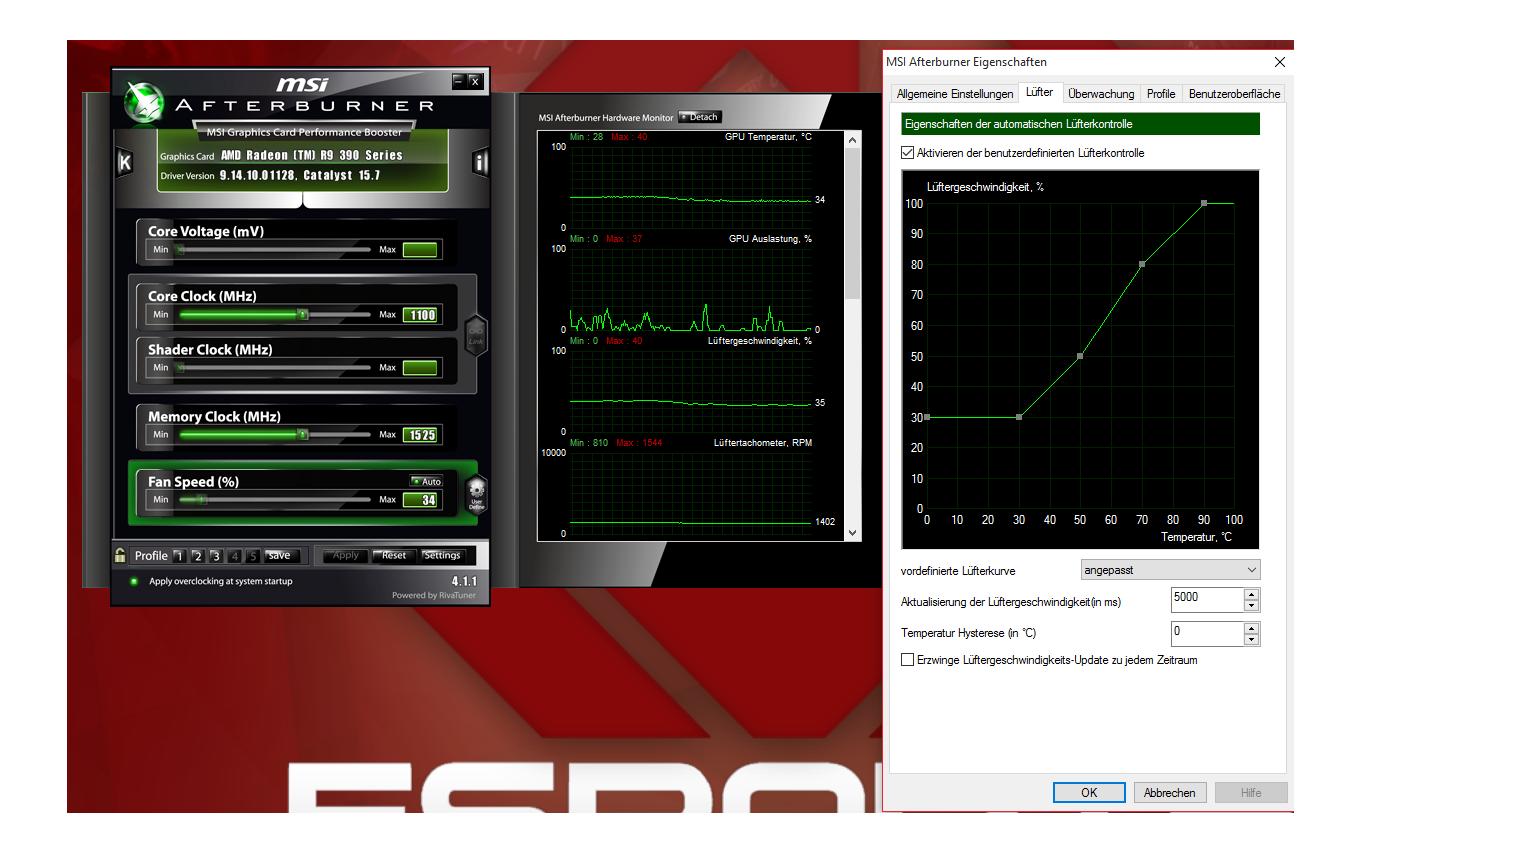Click the Lüftertachometer RPM graph

tap(690, 492)
